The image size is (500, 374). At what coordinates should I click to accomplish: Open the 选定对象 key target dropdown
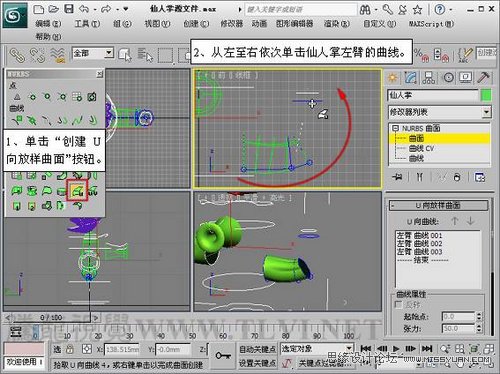[x=349, y=349]
